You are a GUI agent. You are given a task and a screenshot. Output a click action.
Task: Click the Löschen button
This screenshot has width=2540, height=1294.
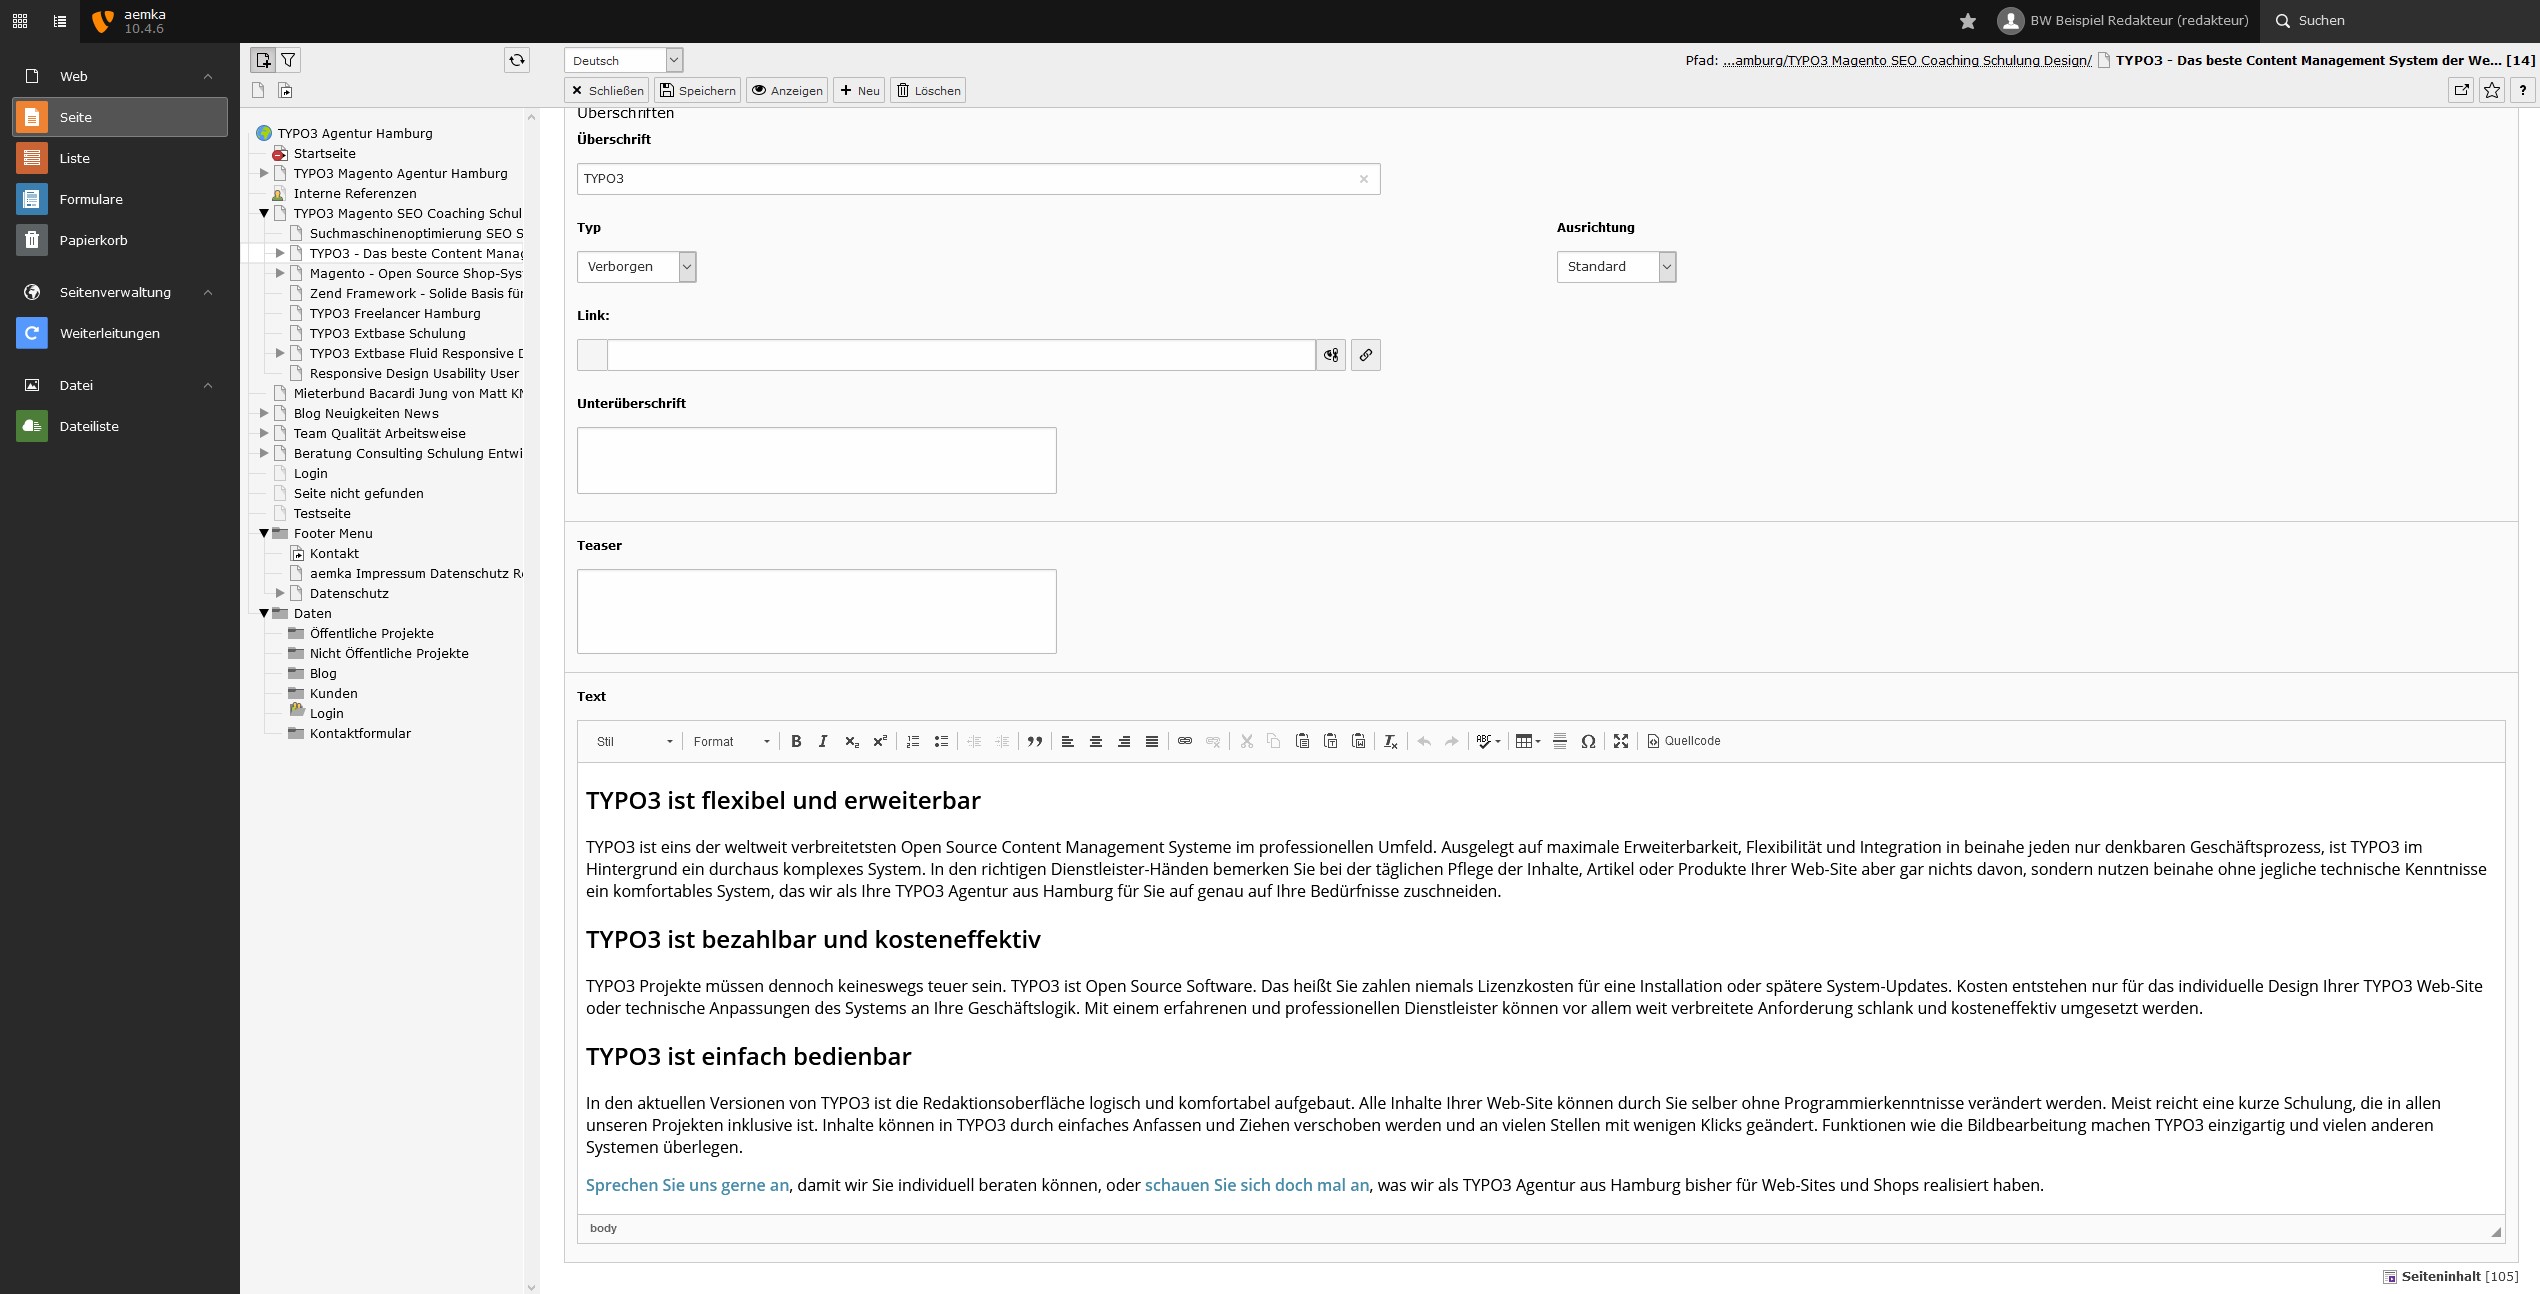[x=928, y=90]
